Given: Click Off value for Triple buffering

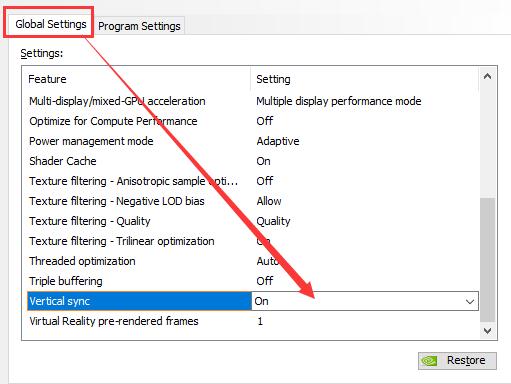Looking at the screenshot, I should coord(265,281).
